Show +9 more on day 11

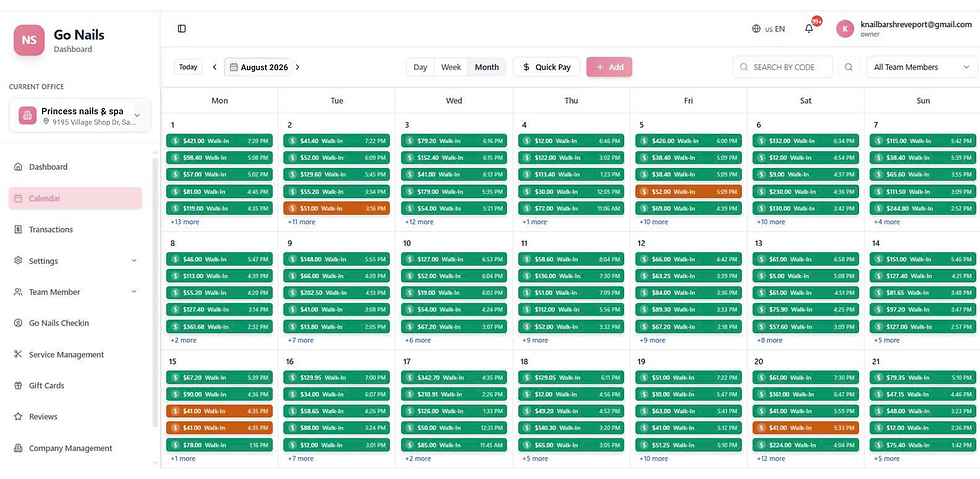point(535,341)
